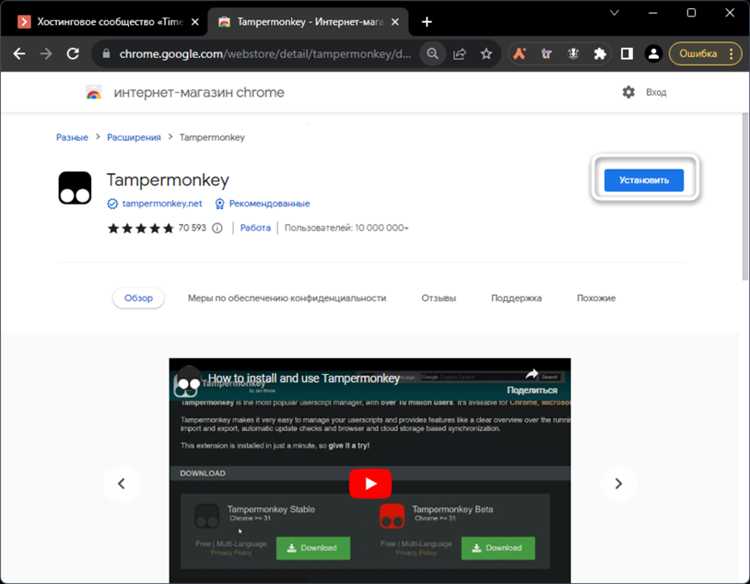Open the orange A extension icon

tap(519, 54)
